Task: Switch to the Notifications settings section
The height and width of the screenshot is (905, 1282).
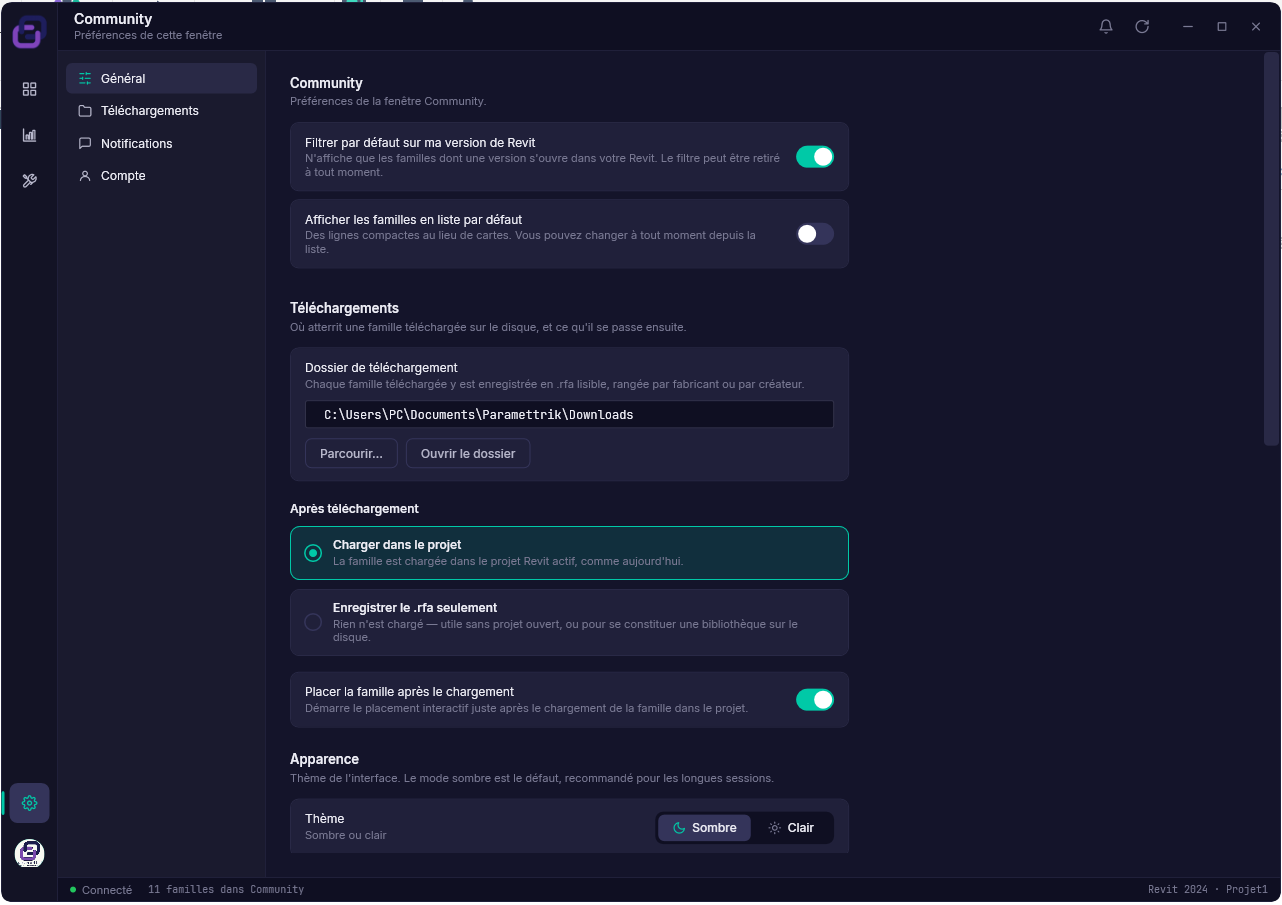Action: tap(161, 143)
